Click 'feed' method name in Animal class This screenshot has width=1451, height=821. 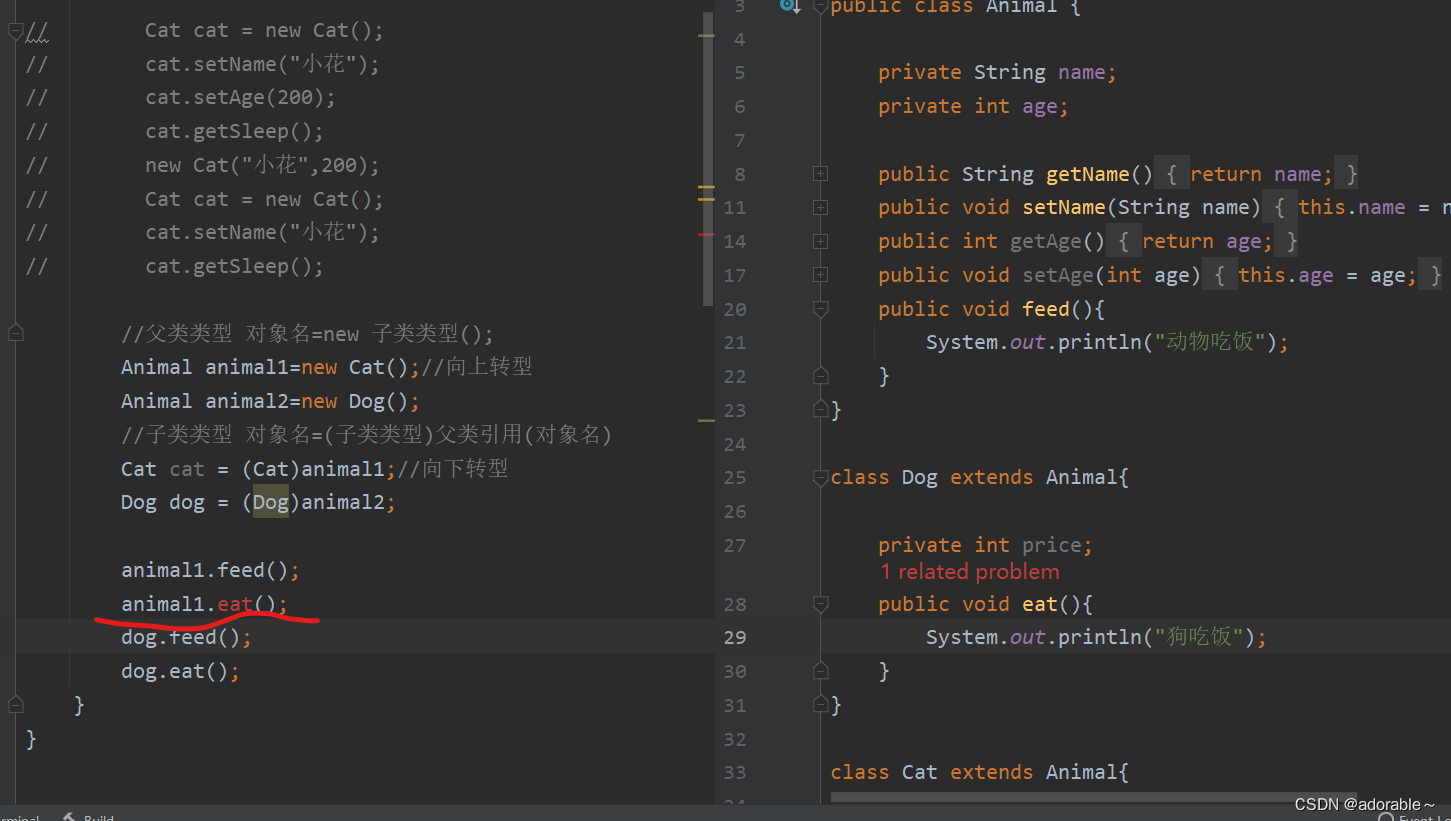click(x=1046, y=309)
